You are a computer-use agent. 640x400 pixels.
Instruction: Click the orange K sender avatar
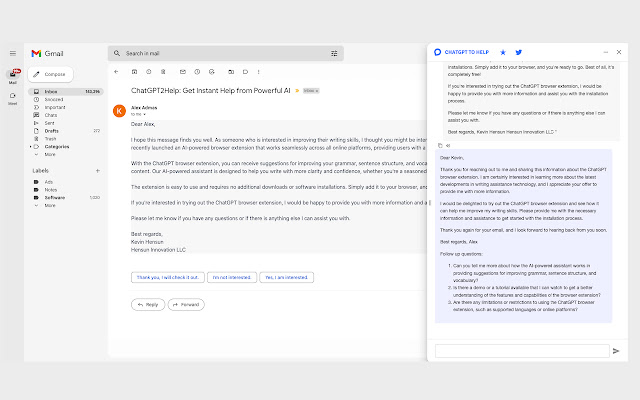pos(119,111)
